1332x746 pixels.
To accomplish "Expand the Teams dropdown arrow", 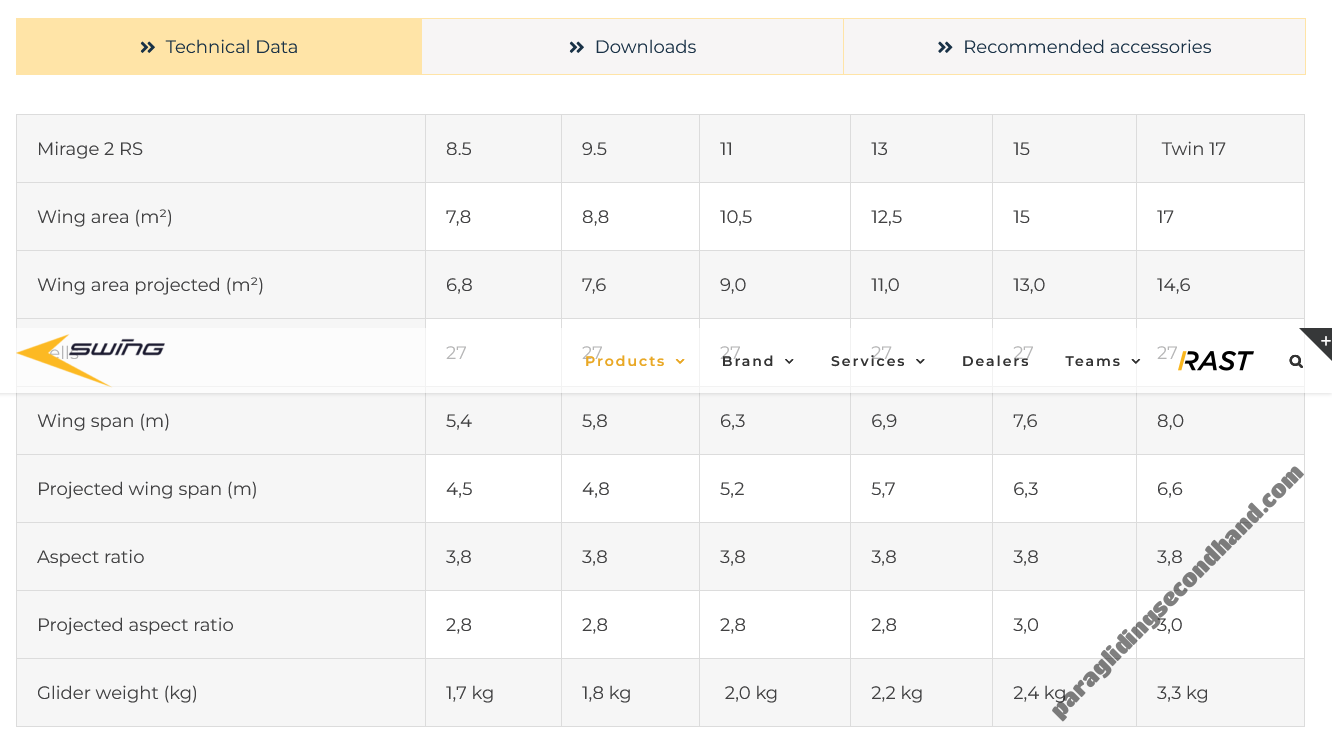I will click(x=1136, y=361).
